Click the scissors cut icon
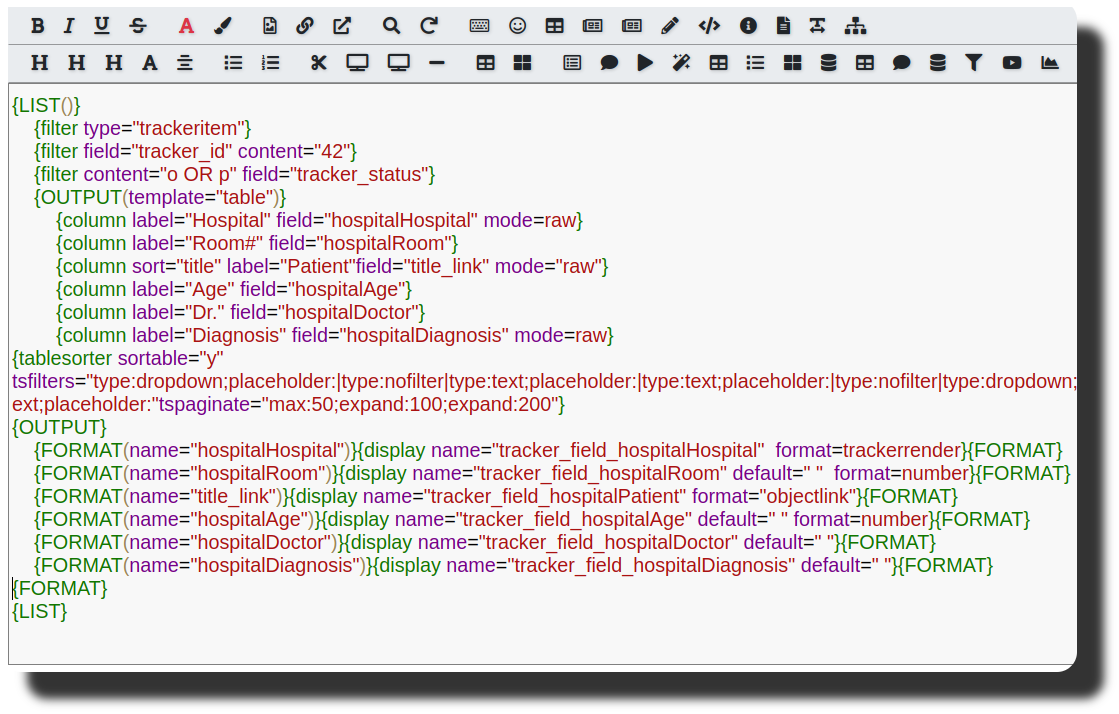This screenshot has height=714, width=1119. point(319,63)
